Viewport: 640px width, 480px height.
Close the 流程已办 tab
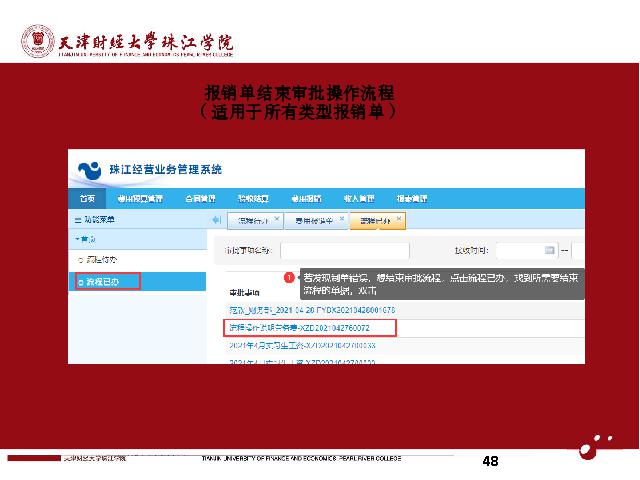tap(399, 219)
